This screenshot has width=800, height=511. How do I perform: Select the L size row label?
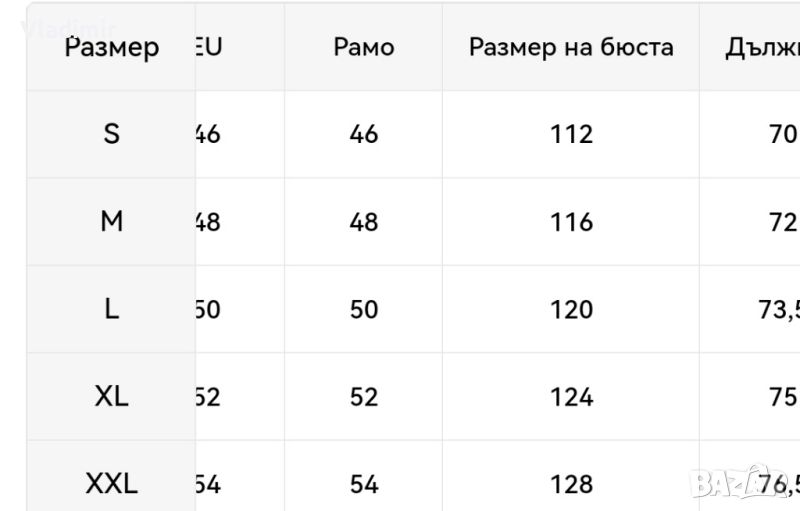(111, 310)
